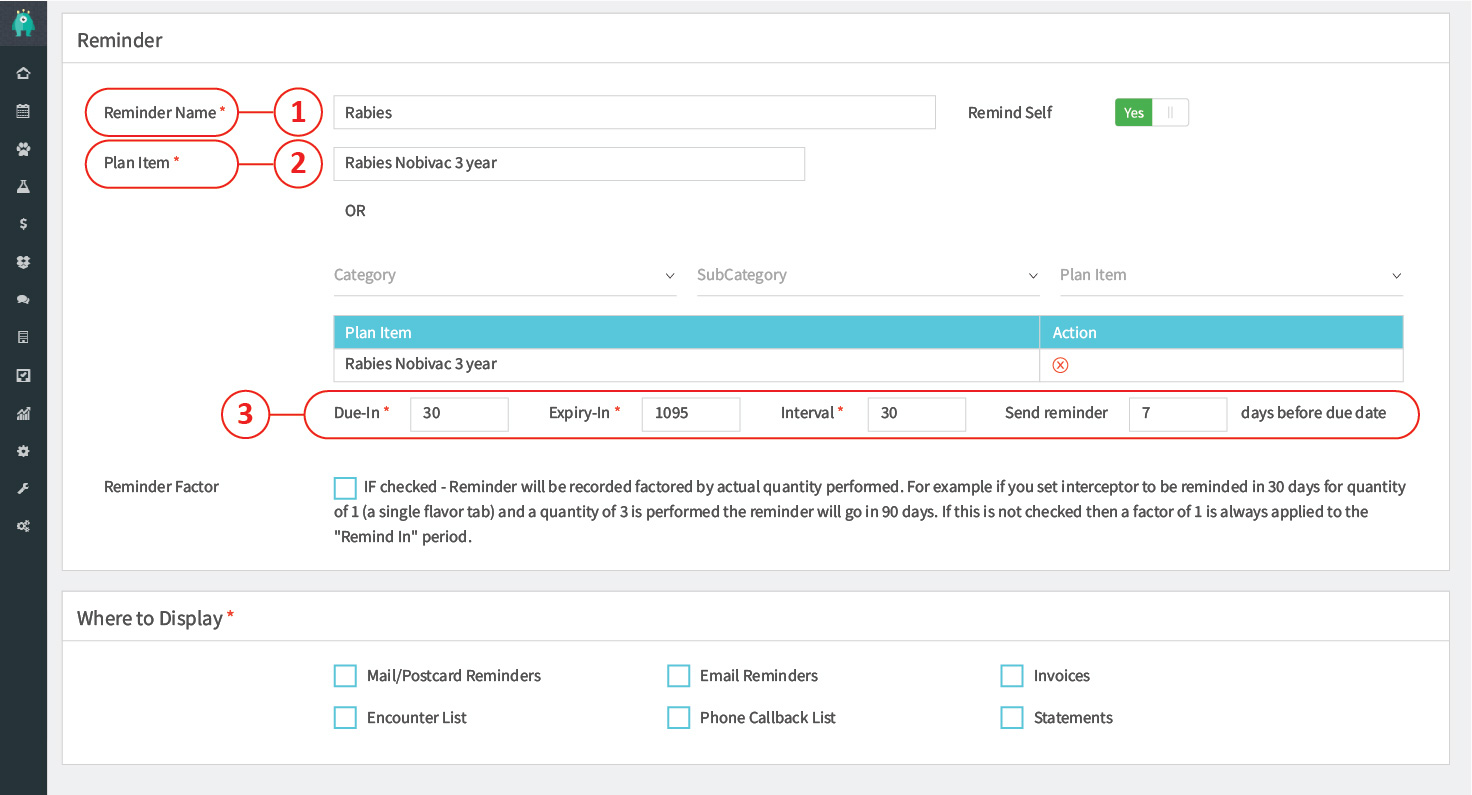Open the wrench tools sidebar icon
The width and height of the screenshot is (1472, 795).
(23, 489)
